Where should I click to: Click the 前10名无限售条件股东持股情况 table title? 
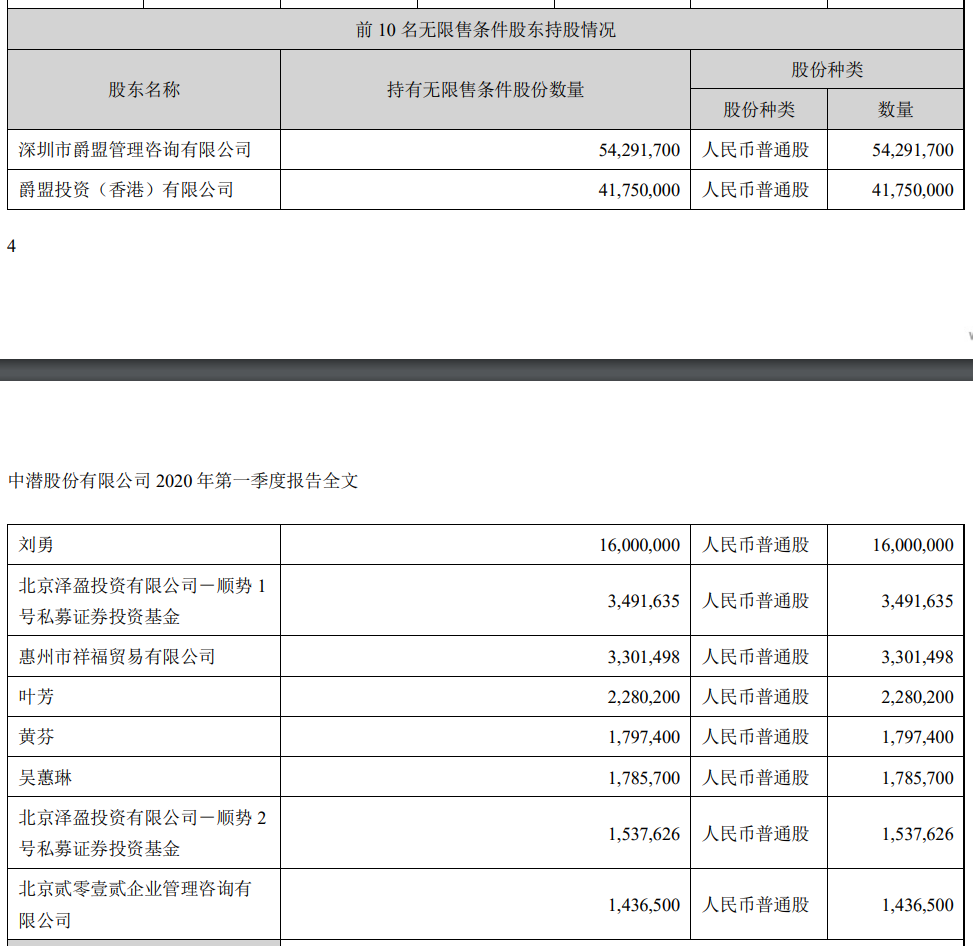tap(486, 30)
